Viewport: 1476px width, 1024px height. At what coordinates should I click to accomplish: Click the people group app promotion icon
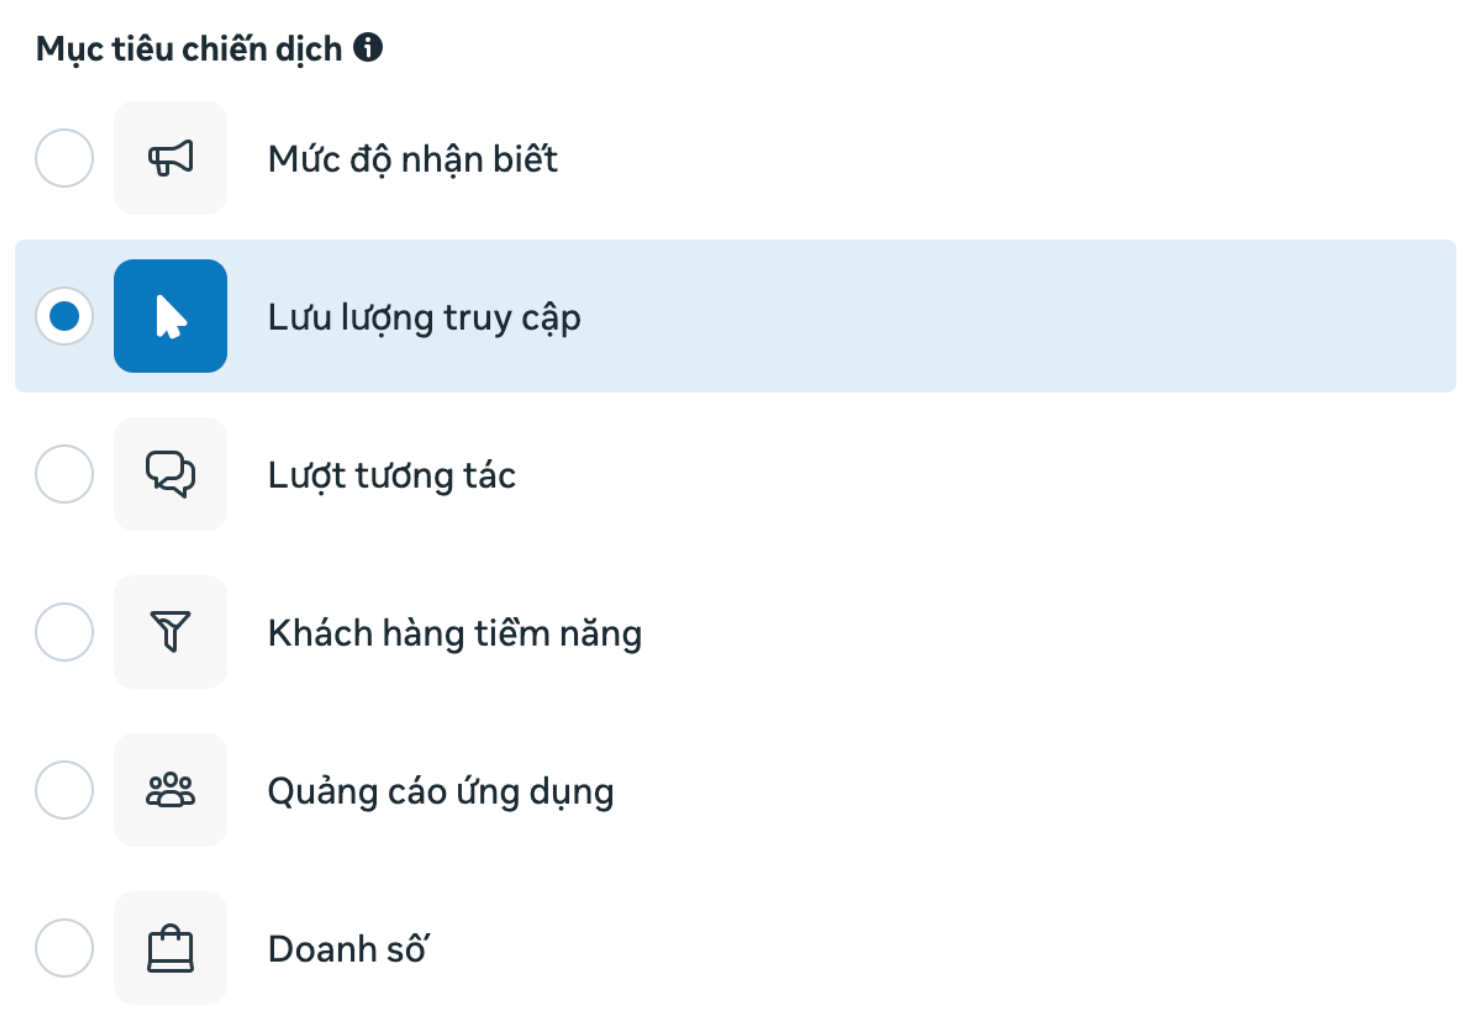pyautogui.click(x=170, y=790)
